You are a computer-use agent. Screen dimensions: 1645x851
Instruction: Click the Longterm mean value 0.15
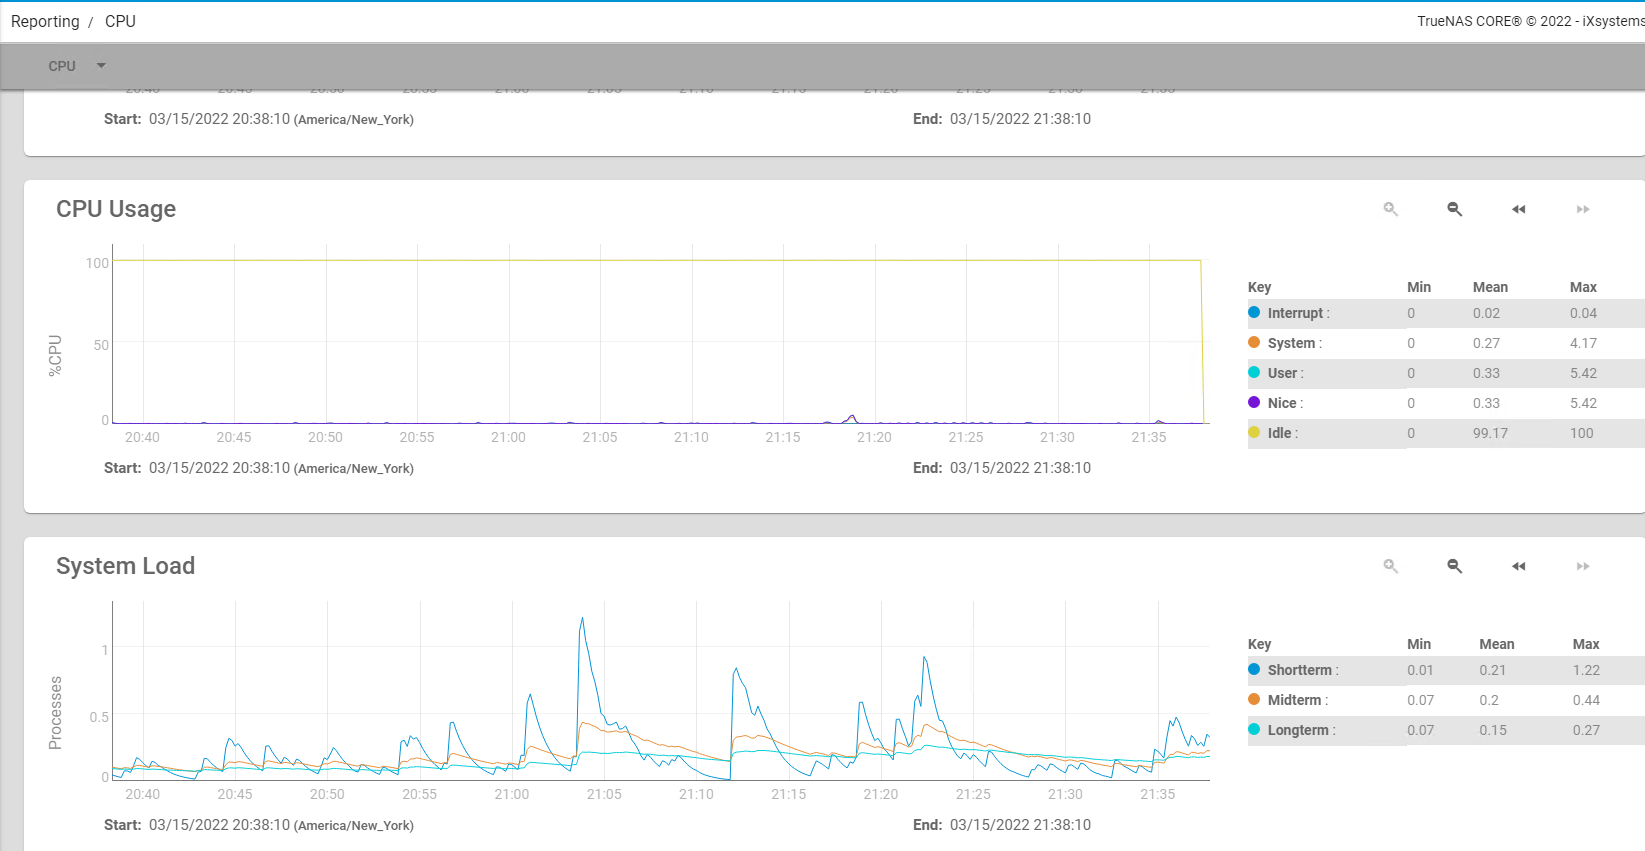1493,730
